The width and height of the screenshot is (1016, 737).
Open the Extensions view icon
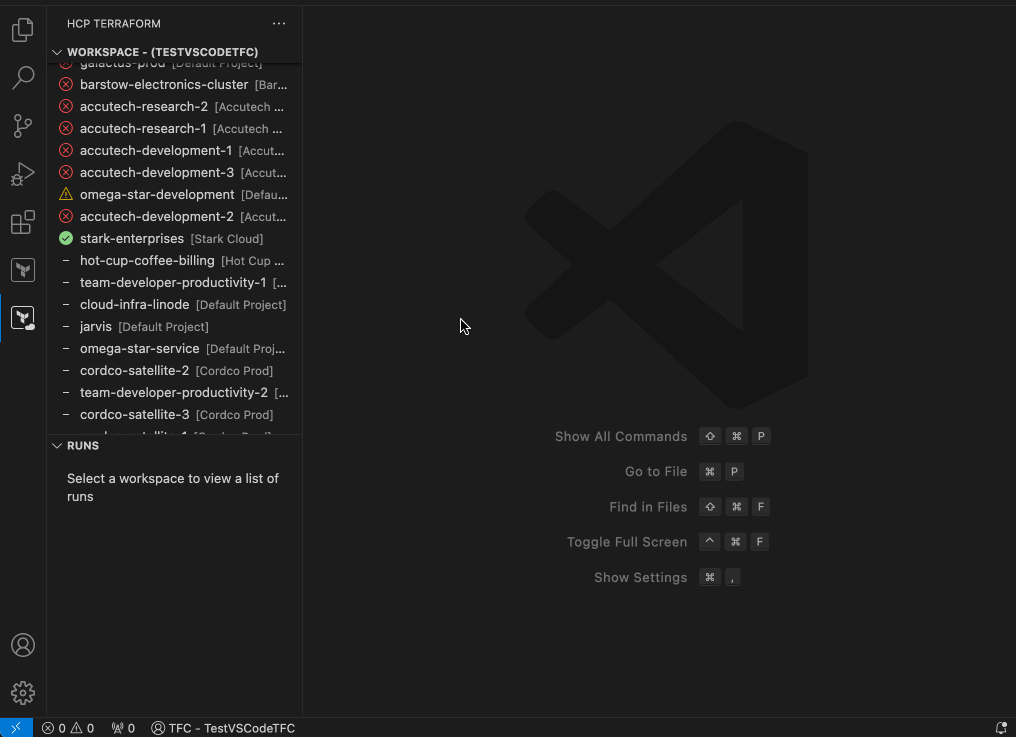pos(23,222)
